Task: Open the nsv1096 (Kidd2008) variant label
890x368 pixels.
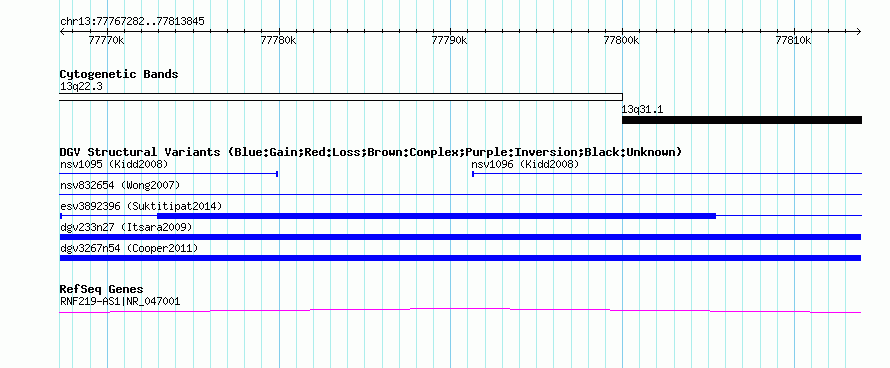Action: pyautogui.click(x=525, y=165)
